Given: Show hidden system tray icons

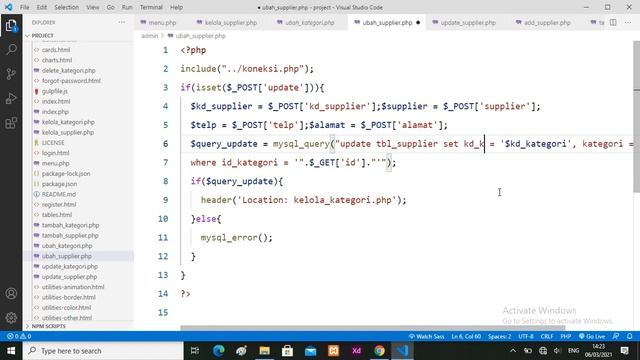Looking at the screenshot, I should pos(513,351).
